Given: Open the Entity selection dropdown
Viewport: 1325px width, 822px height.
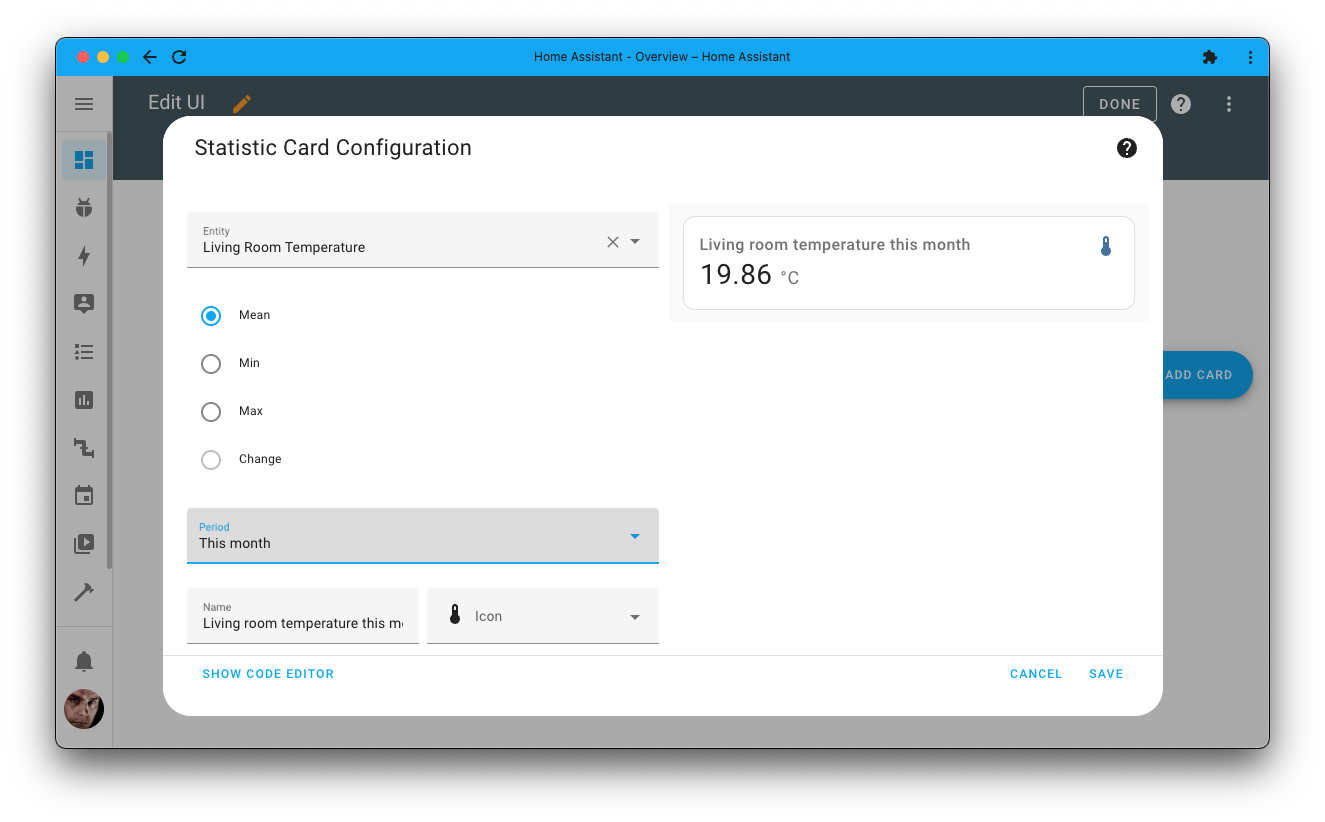Looking at the screenshot, I should (636, 241).
